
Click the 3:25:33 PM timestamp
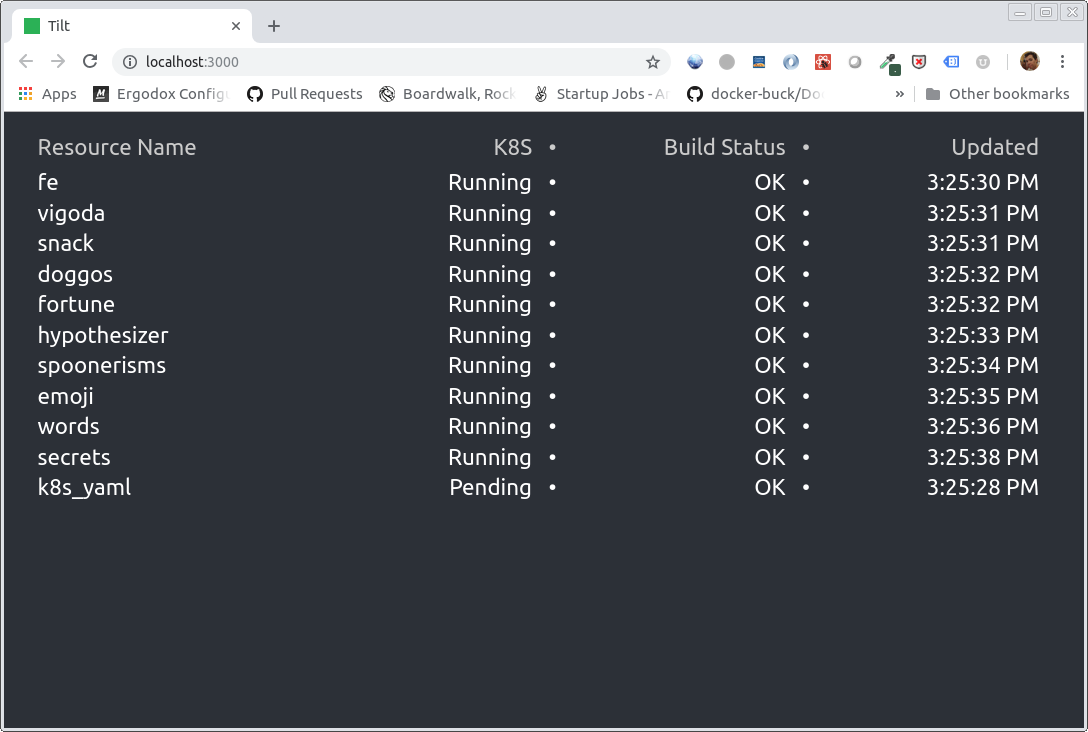pyautogui.click(x=983, y=335)
